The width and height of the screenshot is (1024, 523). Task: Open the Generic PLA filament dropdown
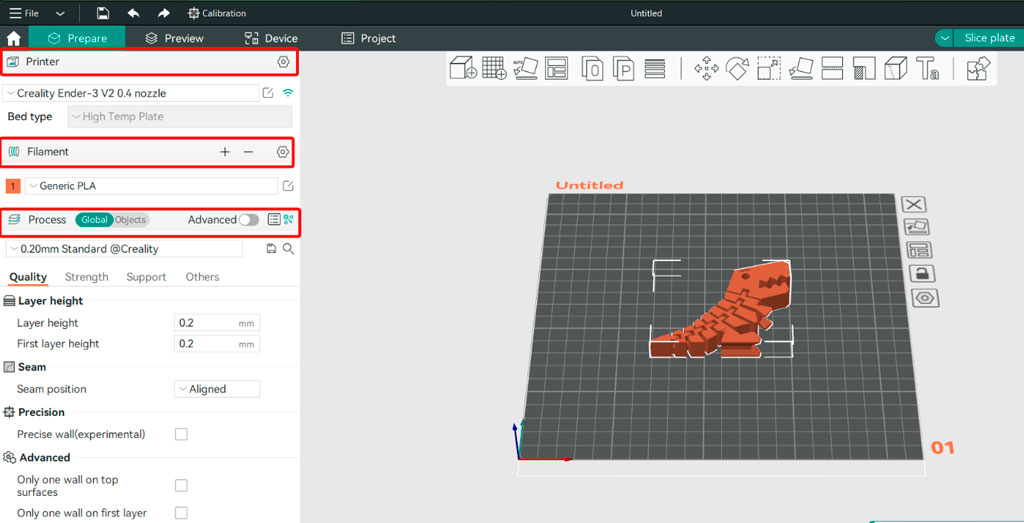point(152,186)
